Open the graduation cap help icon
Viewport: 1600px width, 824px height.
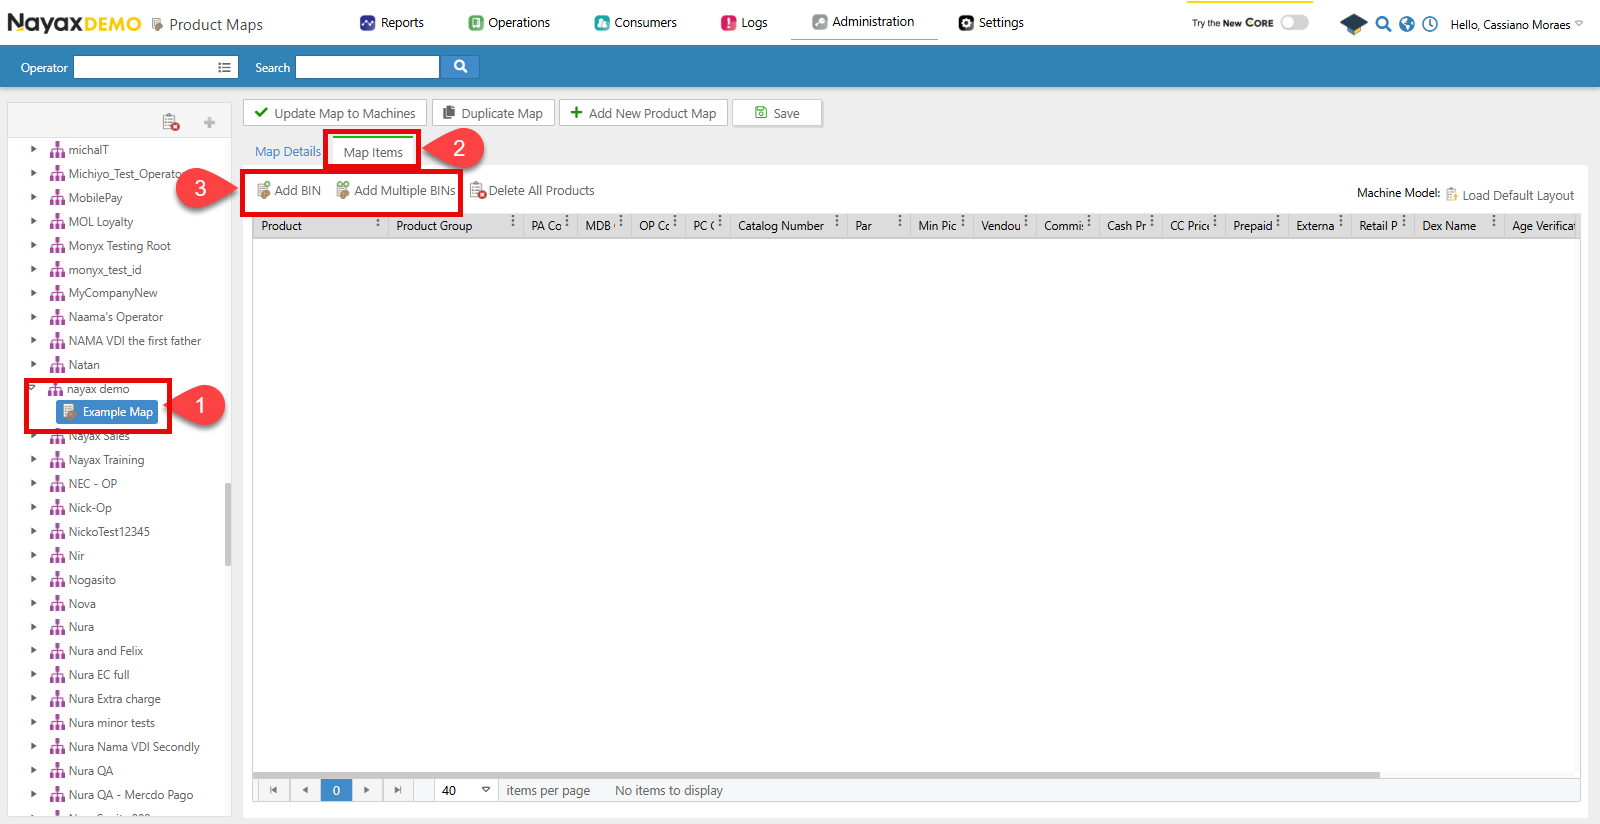[1353, 24]
